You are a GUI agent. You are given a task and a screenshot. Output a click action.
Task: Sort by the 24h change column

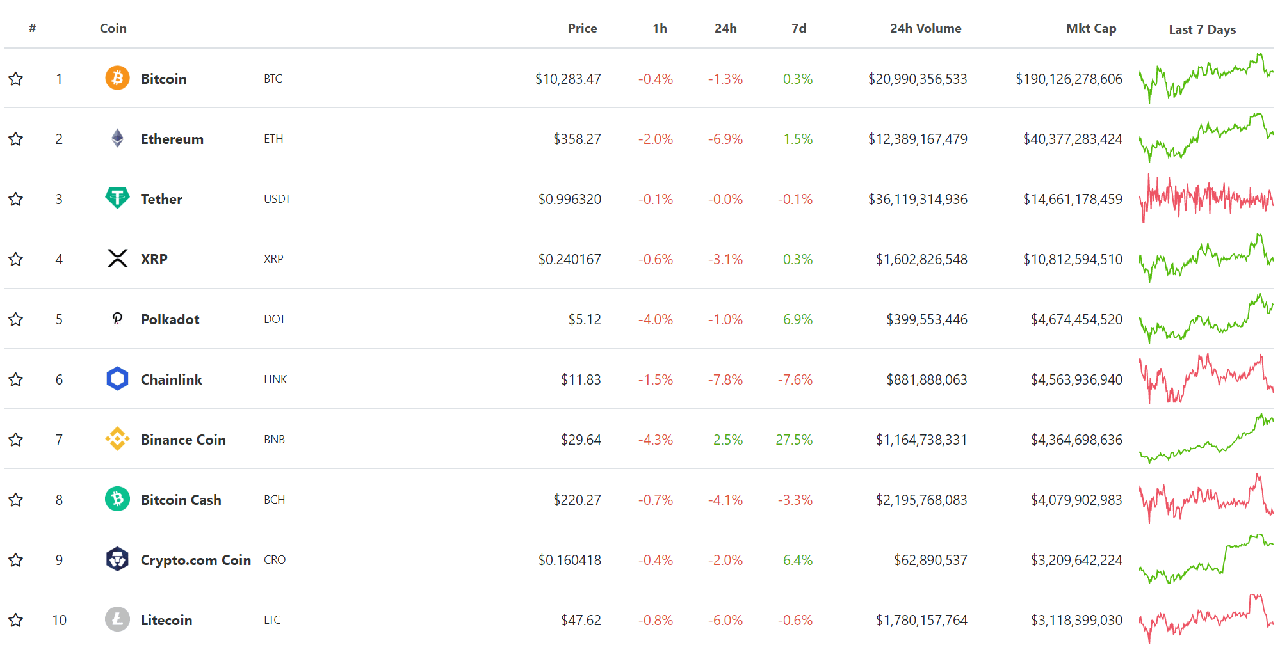pyautogui.click(x=726, y=28)
